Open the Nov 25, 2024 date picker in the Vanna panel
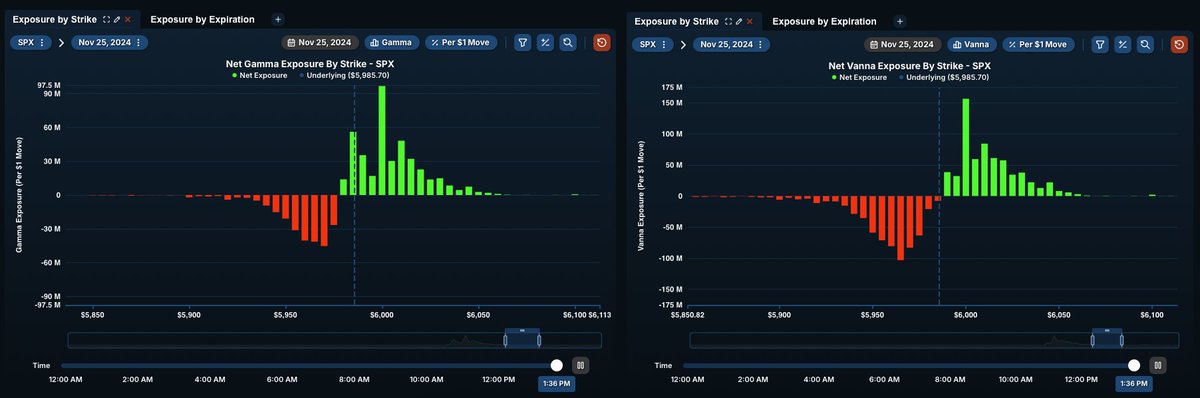The height and width of the screenshot is (398, 1200). pyautogui.click(x=903, y=44)
